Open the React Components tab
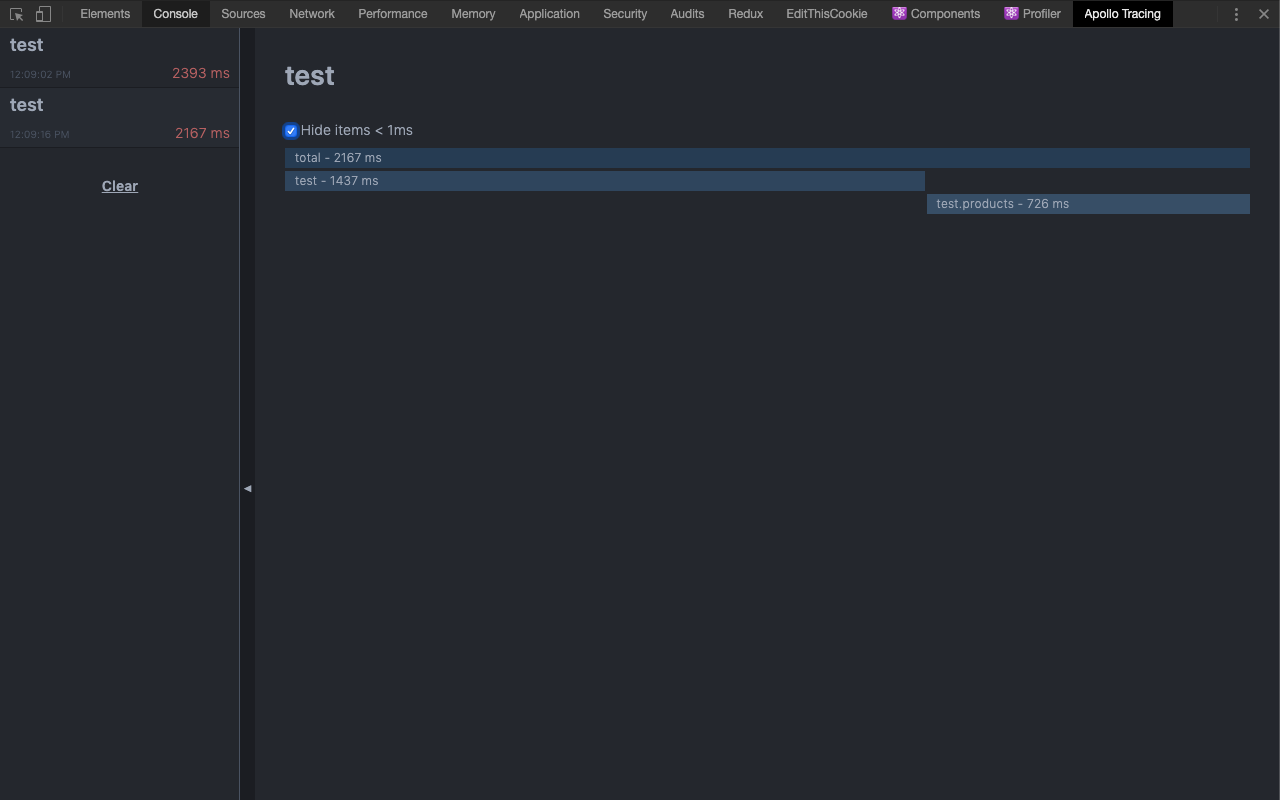 [x=936, y=14]
